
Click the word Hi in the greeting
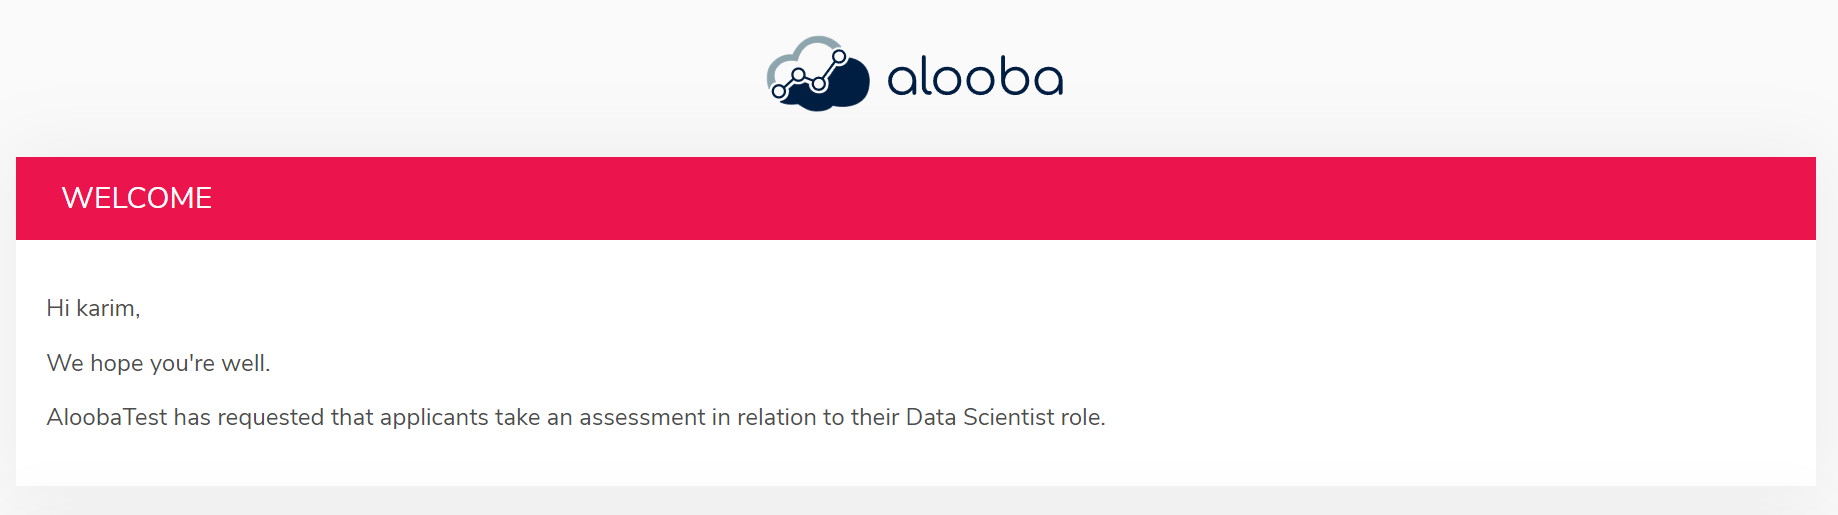pos(58,308)
